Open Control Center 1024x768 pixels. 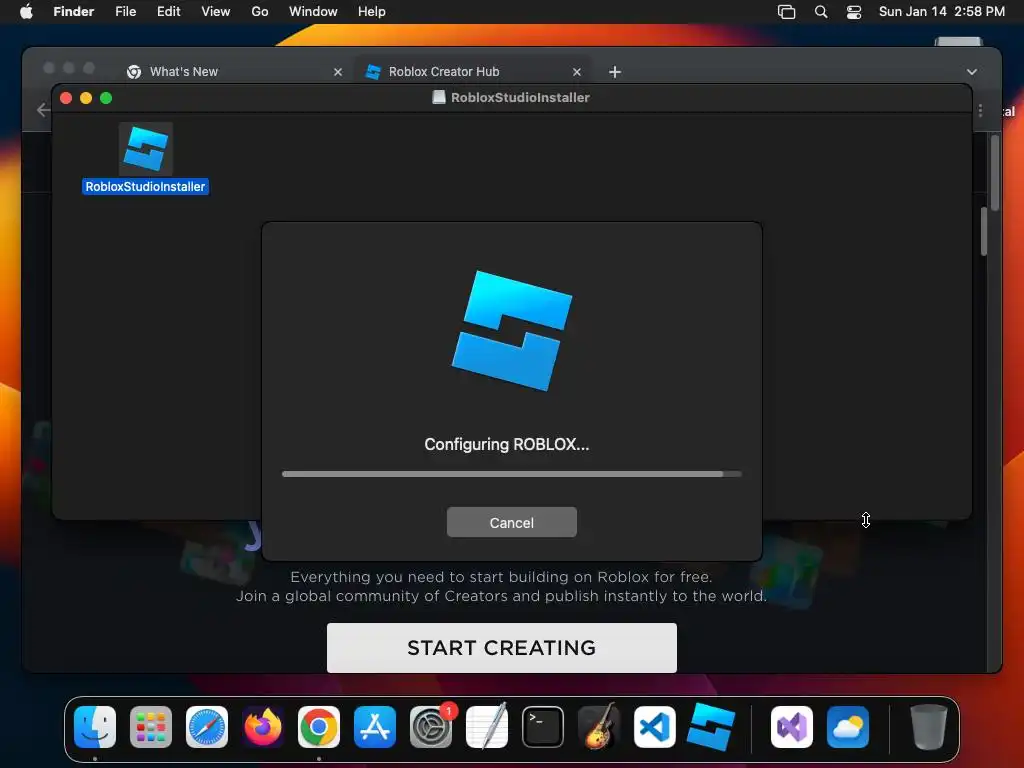pyautogui.click(x=854, y=12)
